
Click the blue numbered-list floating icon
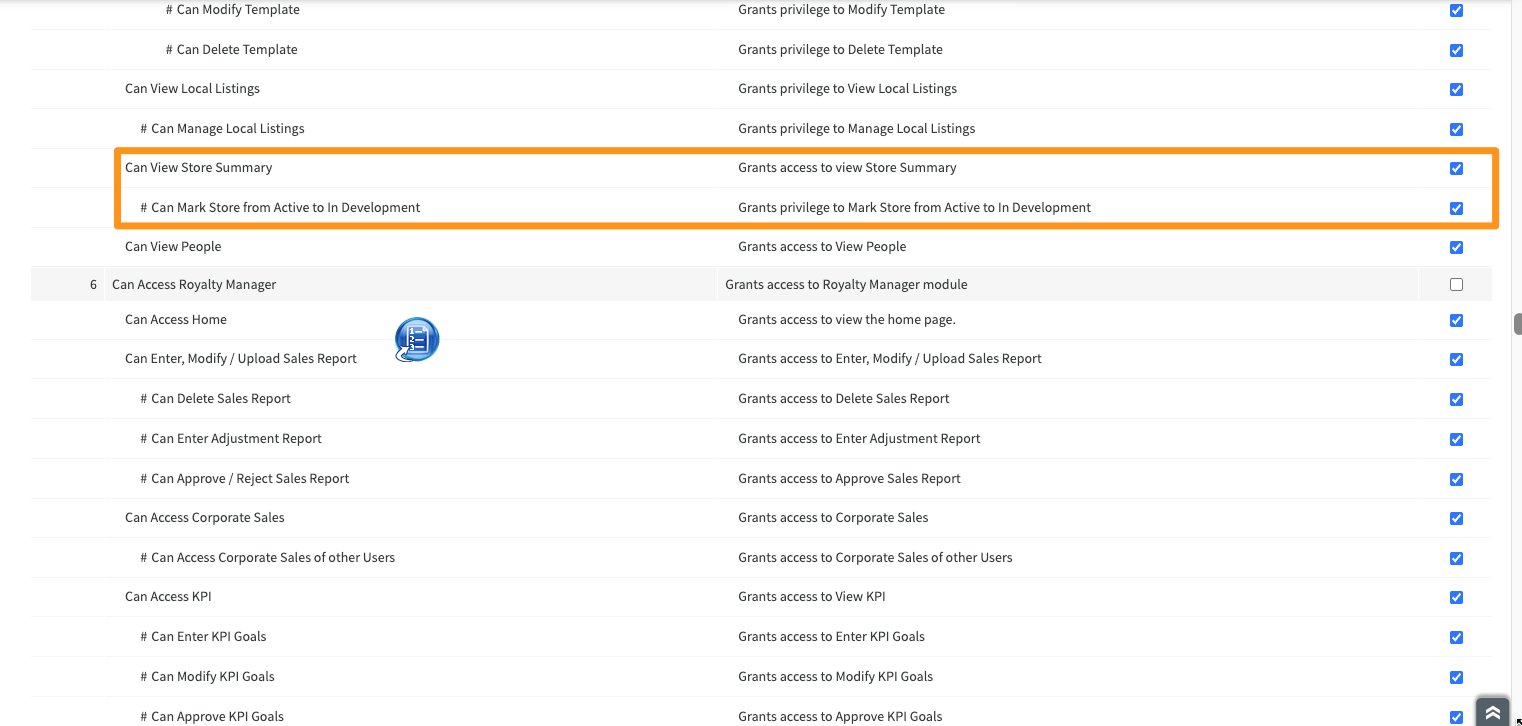click(x=417, y=340)
